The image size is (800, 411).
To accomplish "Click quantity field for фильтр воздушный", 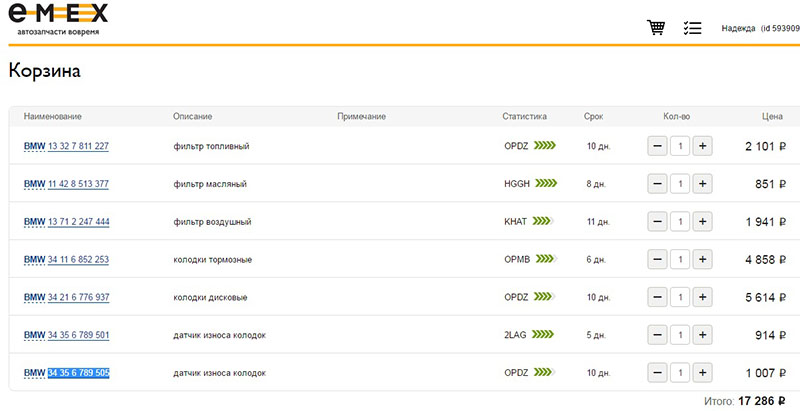I will 680,222.
